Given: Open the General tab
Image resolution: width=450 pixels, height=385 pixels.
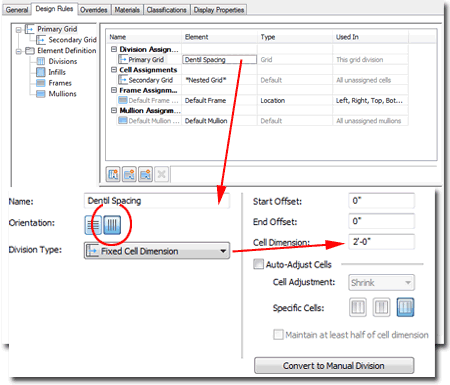Looking at the screenshot, I should (x=17, y=10).
